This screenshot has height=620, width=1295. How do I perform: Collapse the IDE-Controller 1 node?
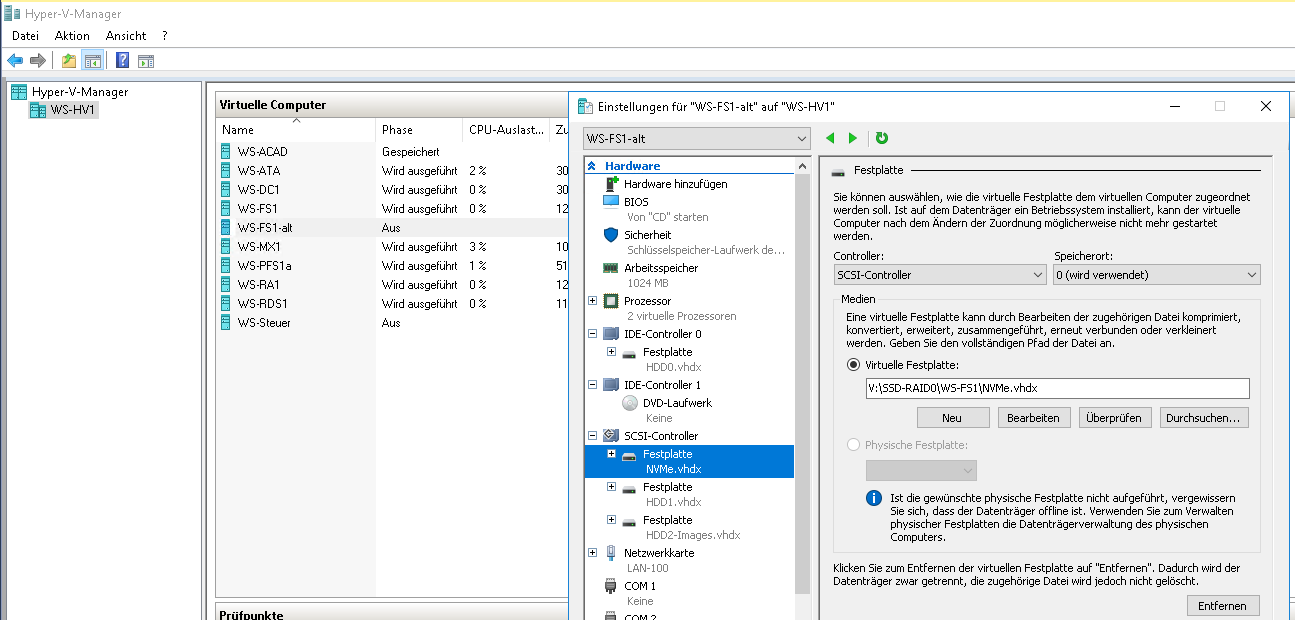(x=593, y=385)
